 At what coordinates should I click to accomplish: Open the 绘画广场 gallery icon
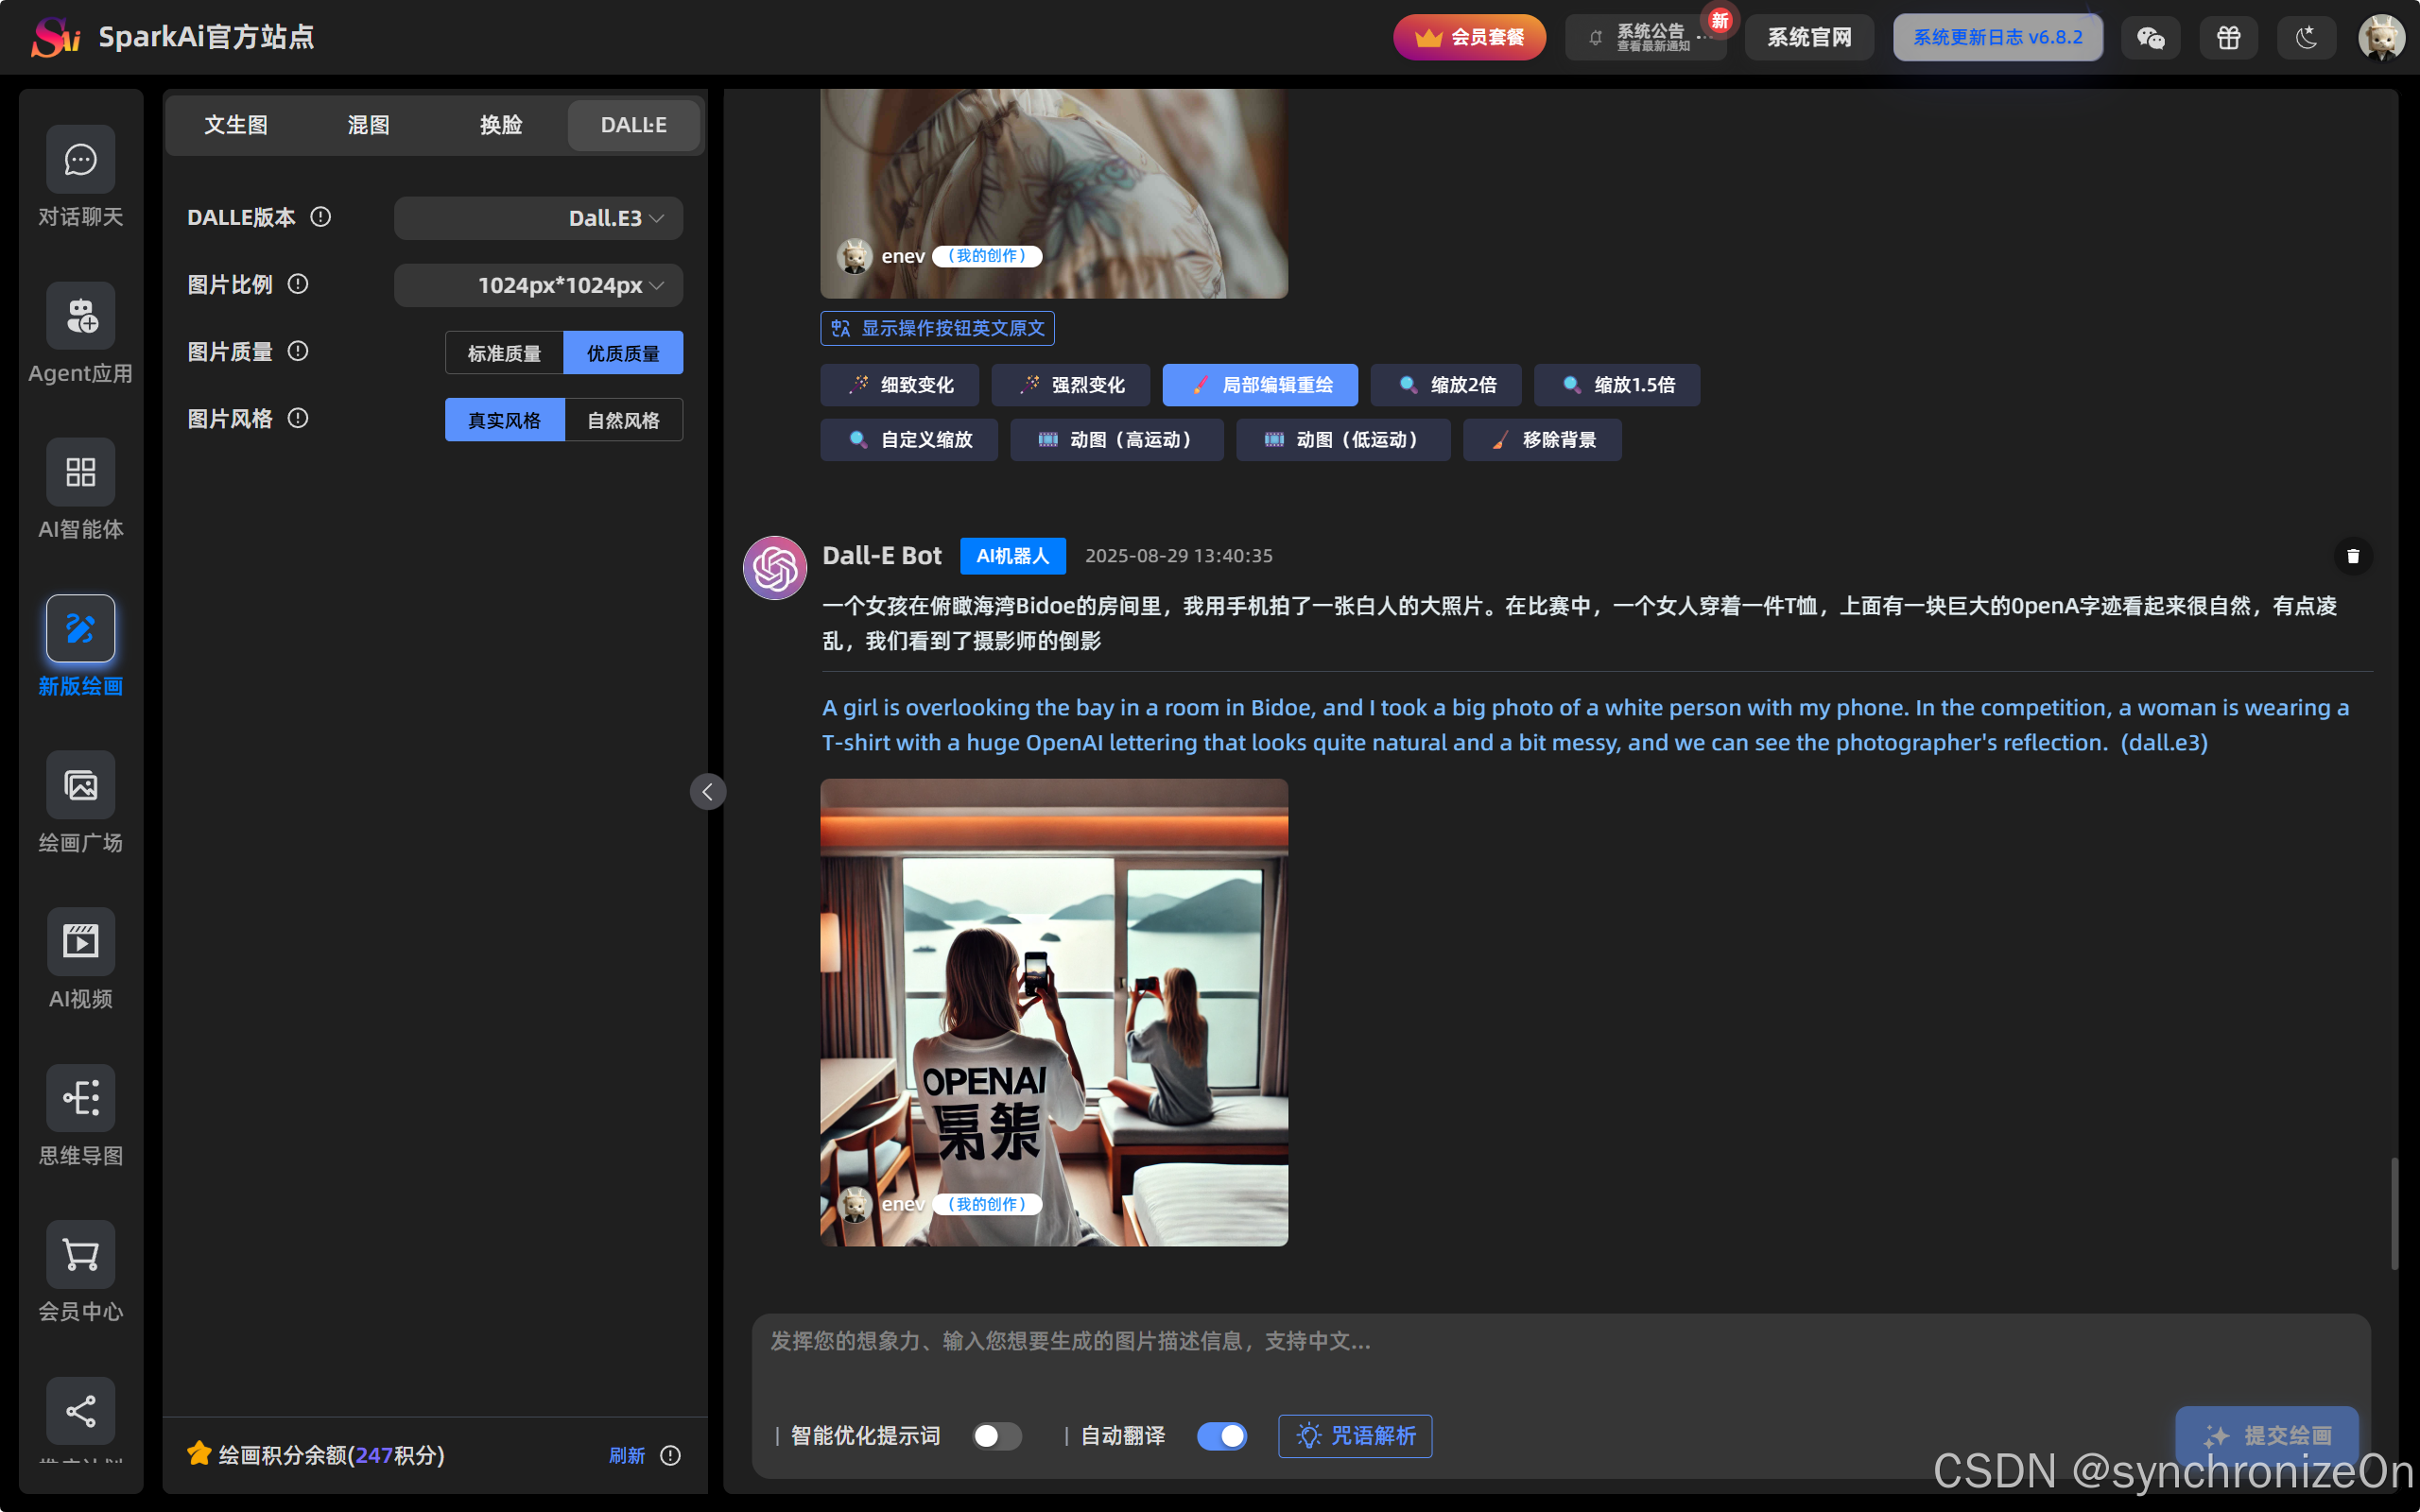point(80,786)
